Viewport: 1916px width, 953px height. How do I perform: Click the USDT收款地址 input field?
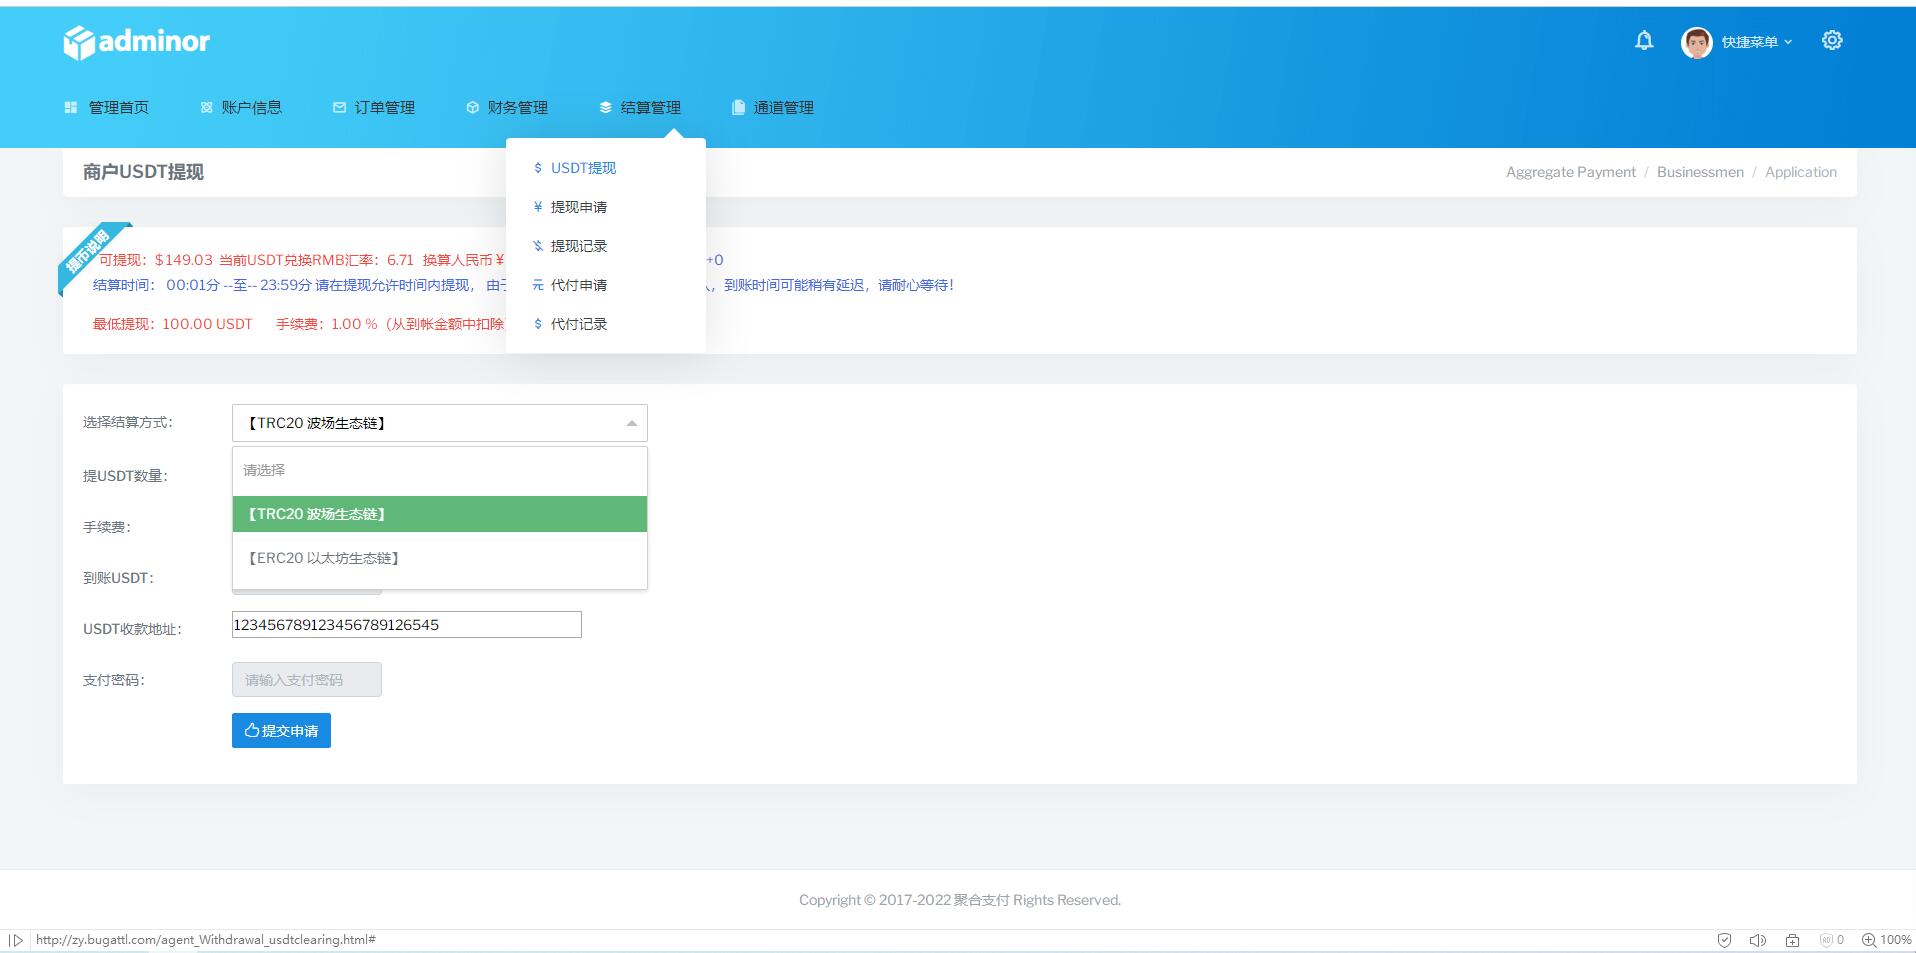coord(406,624)
